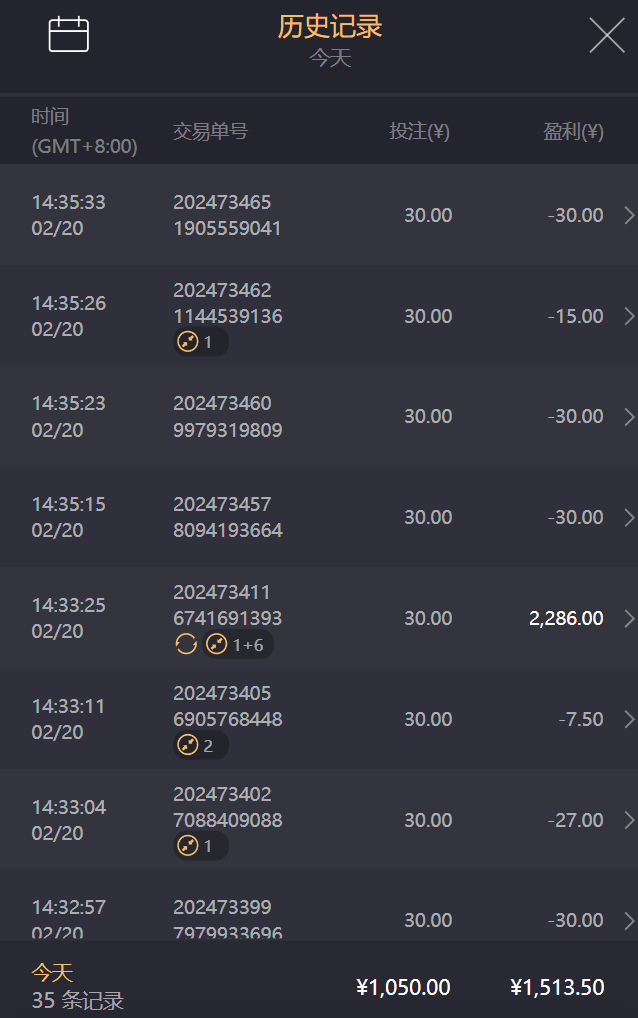Image resolution: width=638 pixels, height=1018 pixels.
Task: Select transaction number 2024734028094193664
Action: pos(227,517)
